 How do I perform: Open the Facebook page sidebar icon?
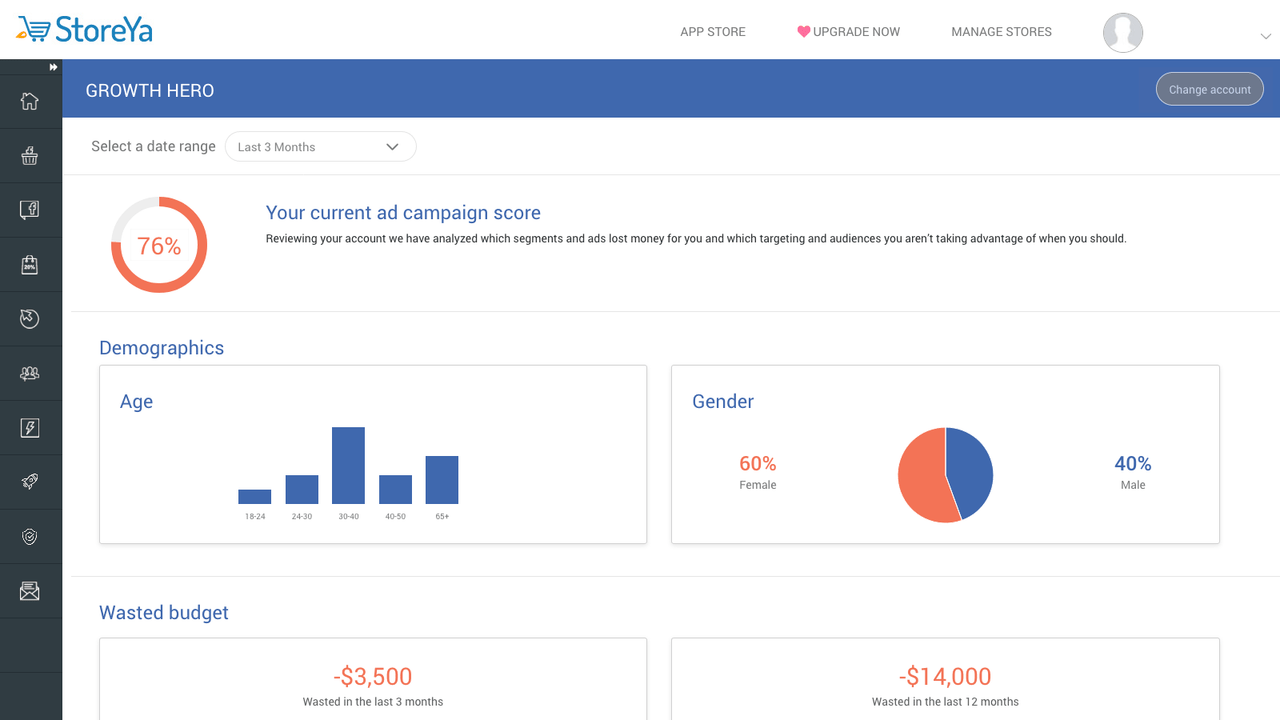(x=30, y=210)
